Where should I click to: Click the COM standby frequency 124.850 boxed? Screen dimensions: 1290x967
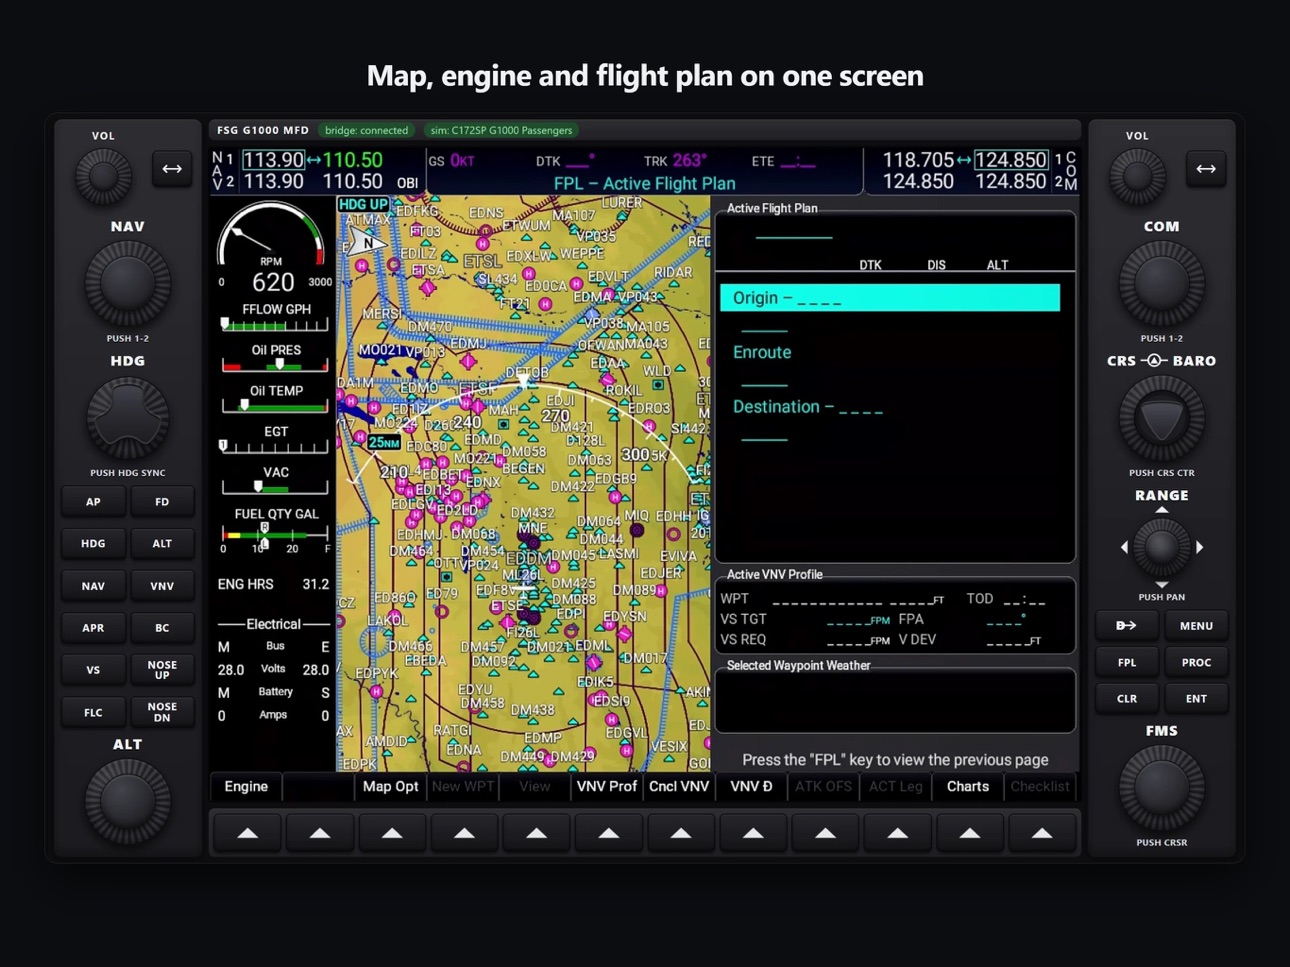tap(1011, 160)
